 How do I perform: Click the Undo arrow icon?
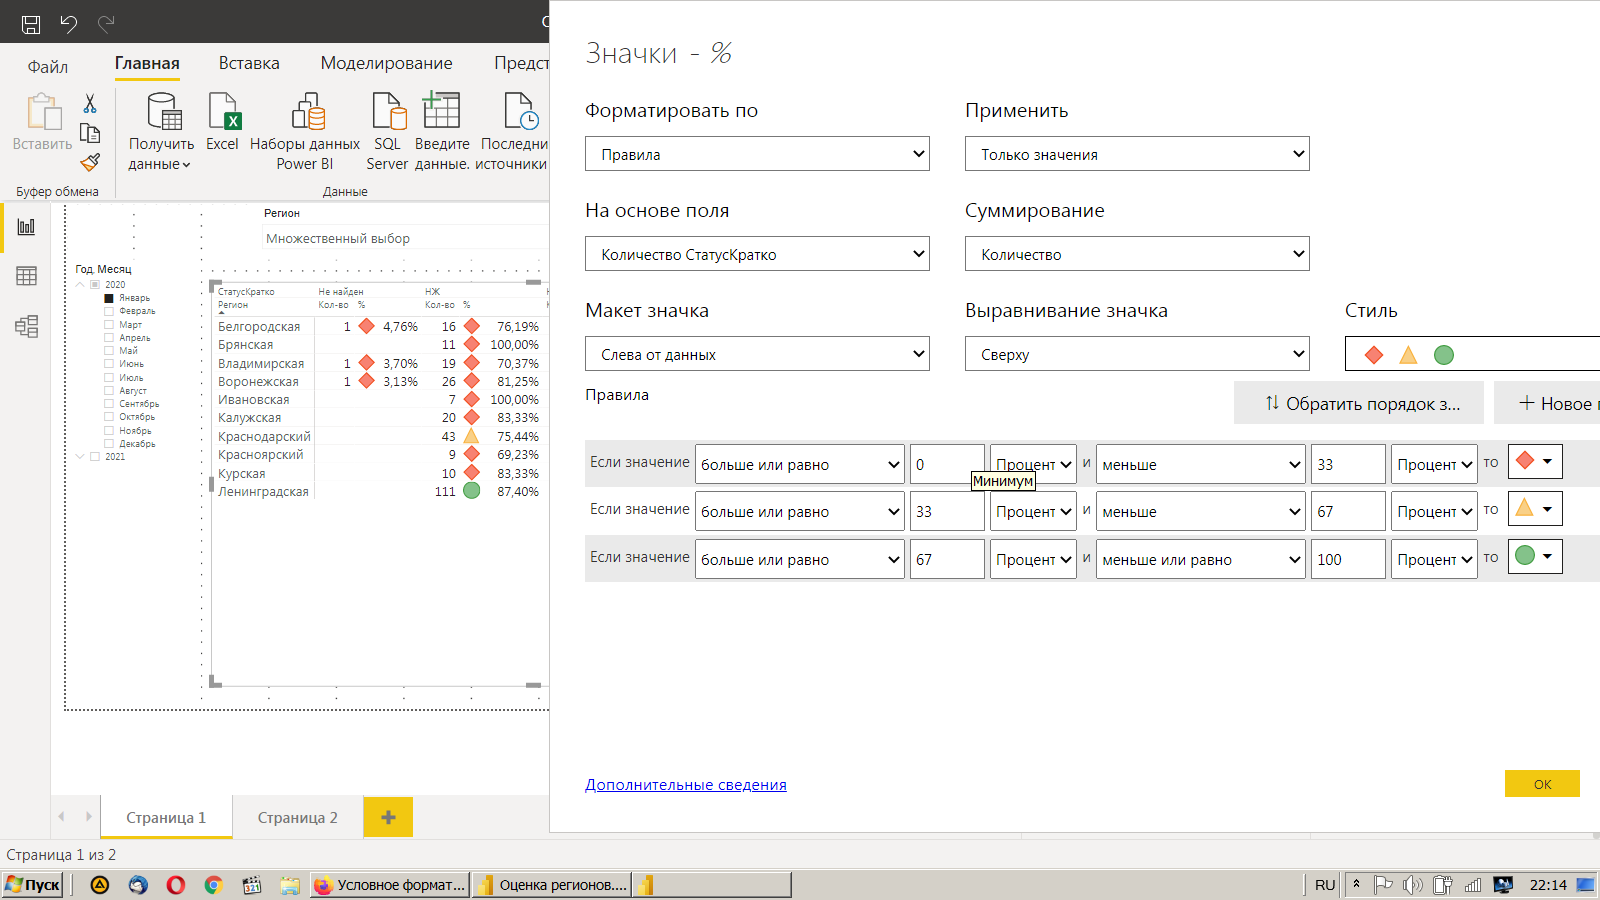pos(68,23)
